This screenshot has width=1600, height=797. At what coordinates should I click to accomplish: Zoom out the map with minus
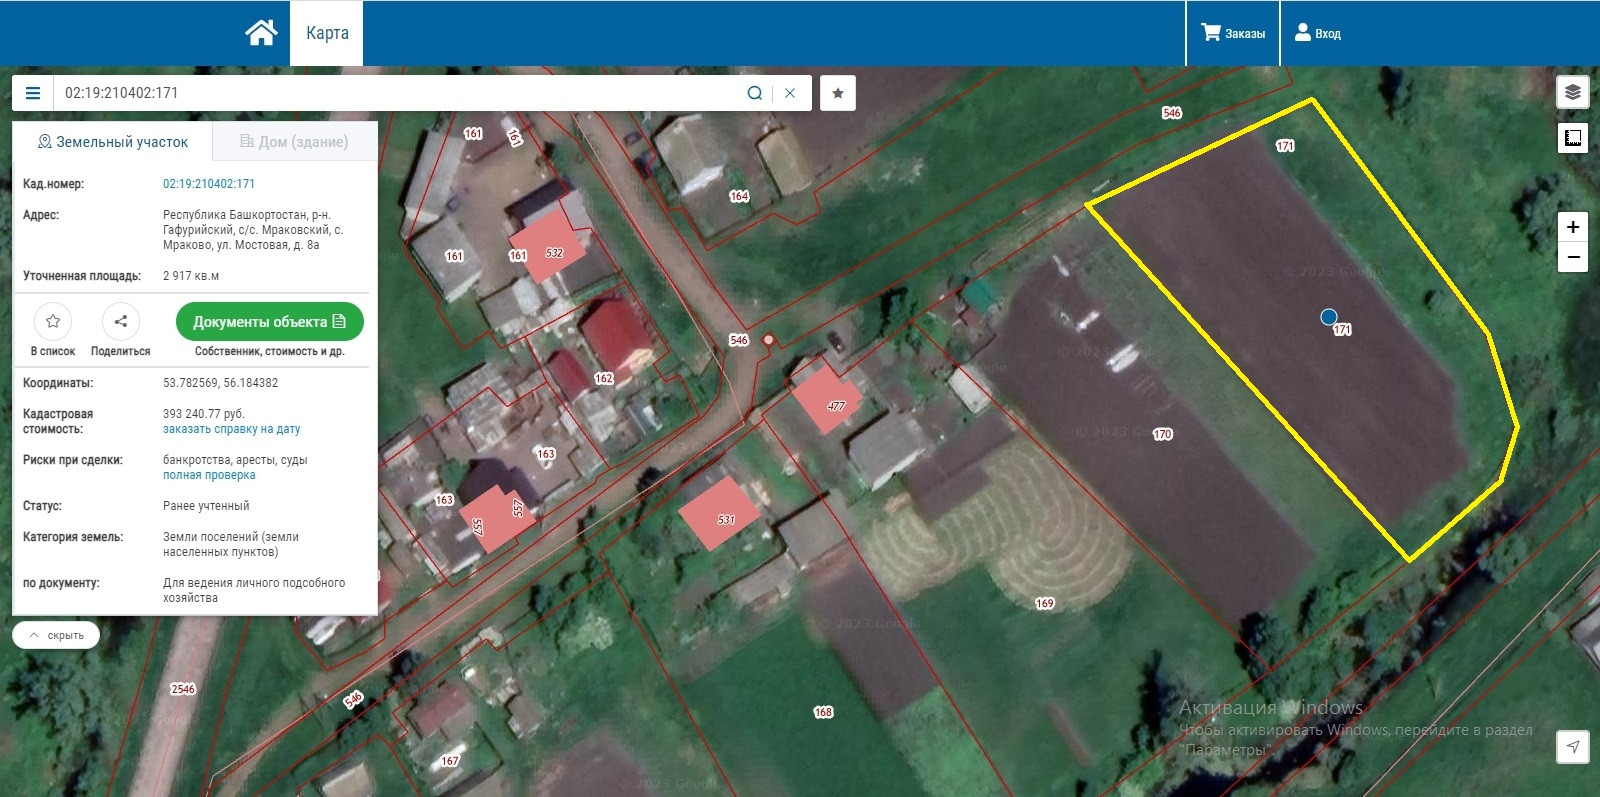point(1573,258)
